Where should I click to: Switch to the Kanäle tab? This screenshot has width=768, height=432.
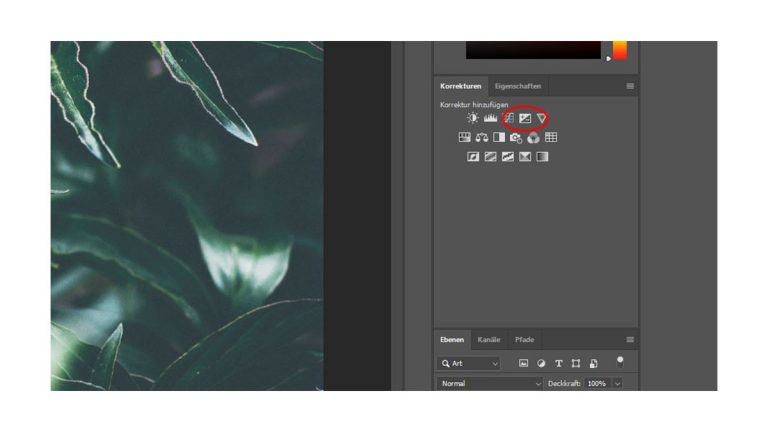[489, 340]
